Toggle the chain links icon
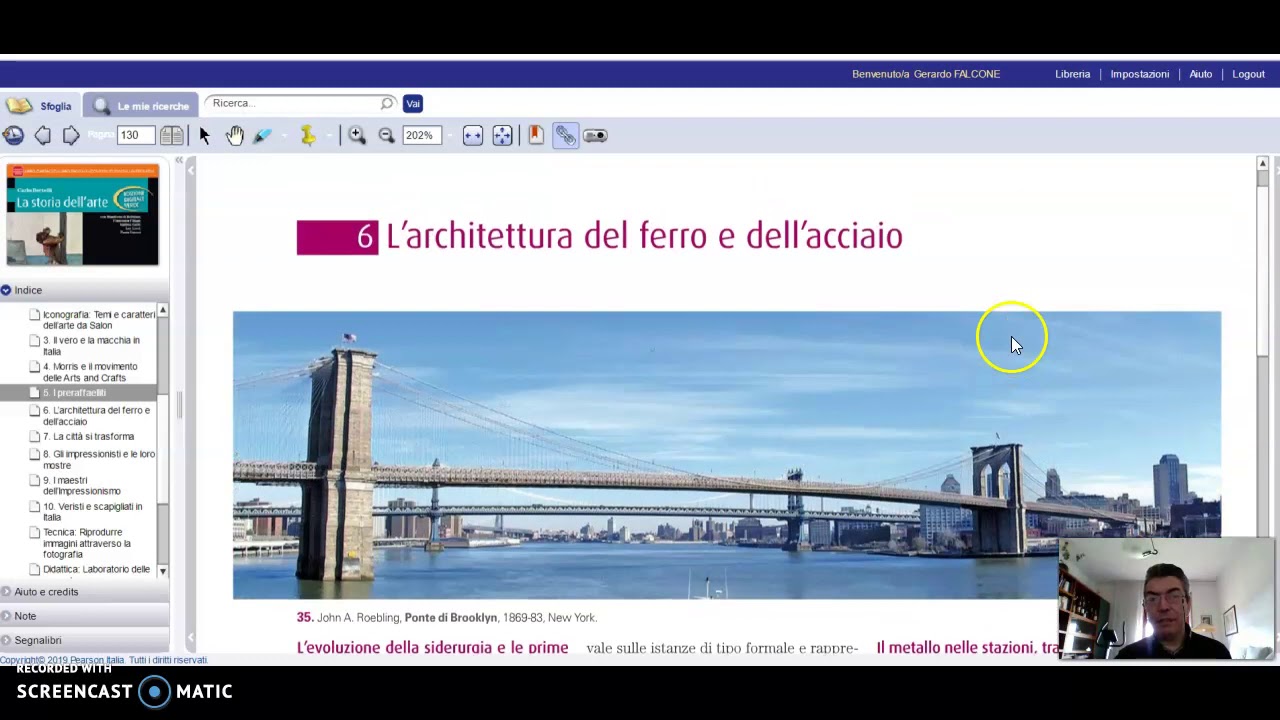The image size is (1280, 720). 566,135
